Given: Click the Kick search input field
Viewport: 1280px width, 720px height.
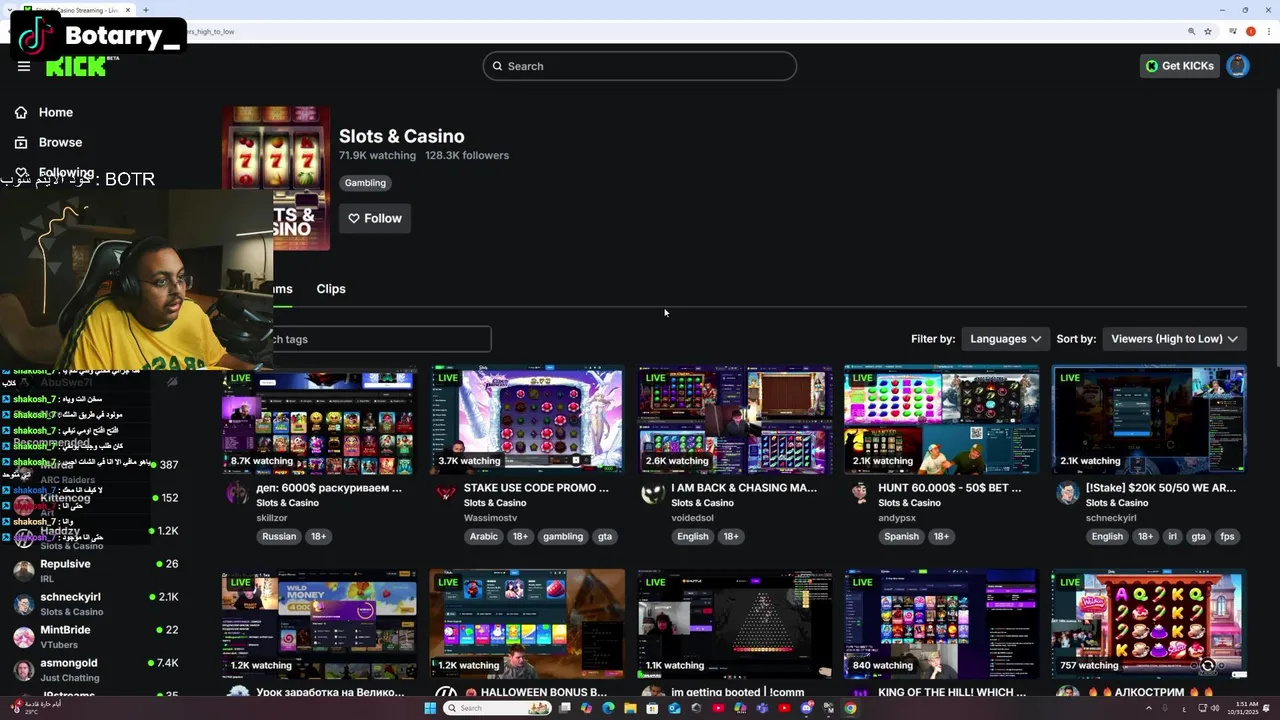Looking at the screenshot, I should tap(640, 66).
